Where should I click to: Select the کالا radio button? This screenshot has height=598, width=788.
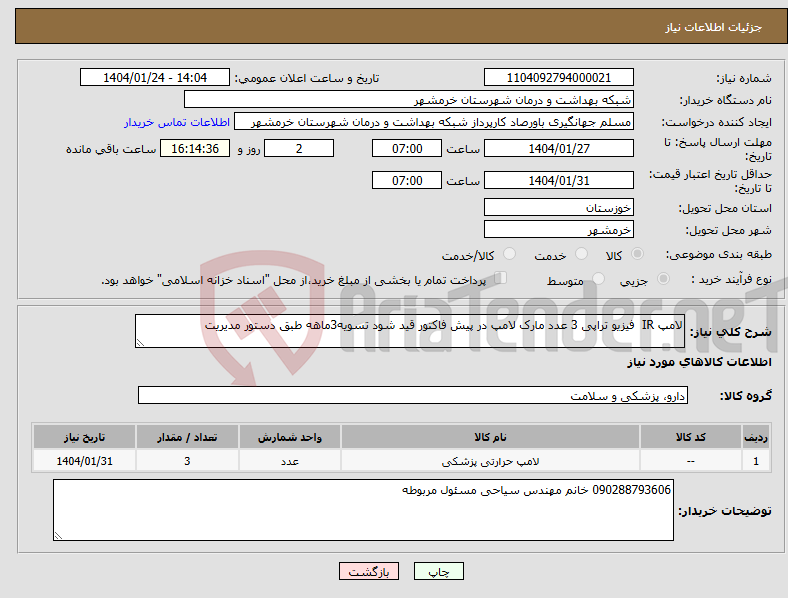point(637,254)
